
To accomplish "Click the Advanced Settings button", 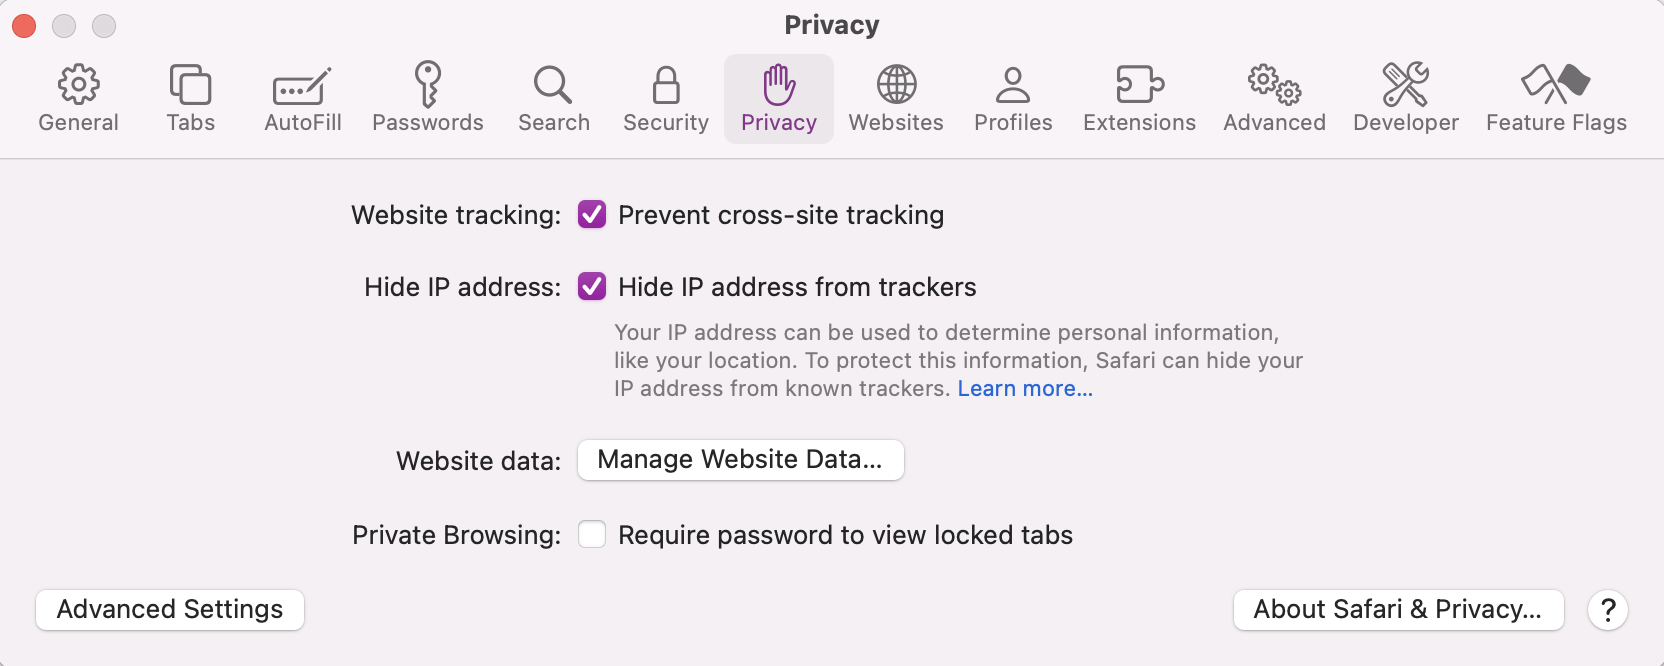I will [x=168, y=609].
